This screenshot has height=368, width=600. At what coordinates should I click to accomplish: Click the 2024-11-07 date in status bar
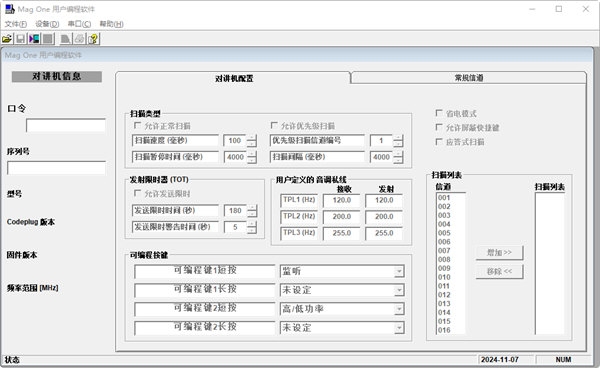[500, 360]
